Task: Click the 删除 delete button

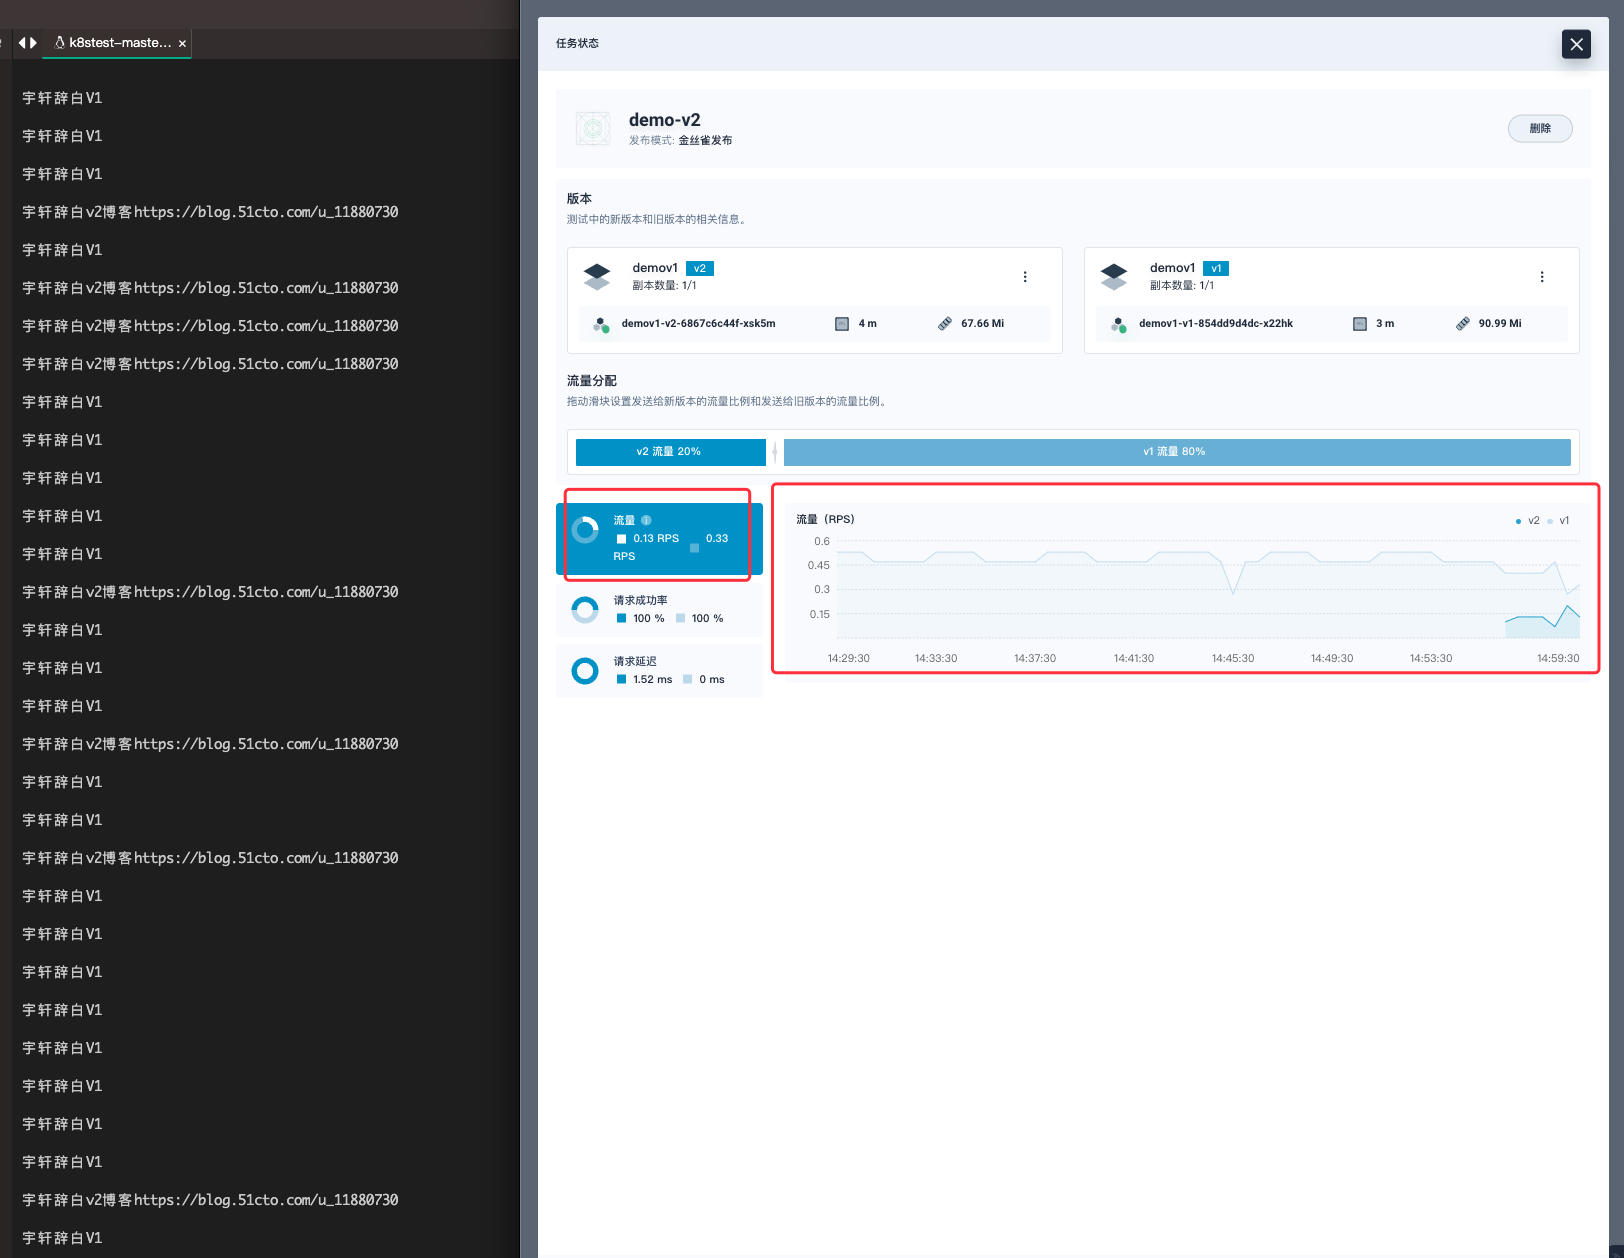Action: [x=1540, y=128]
